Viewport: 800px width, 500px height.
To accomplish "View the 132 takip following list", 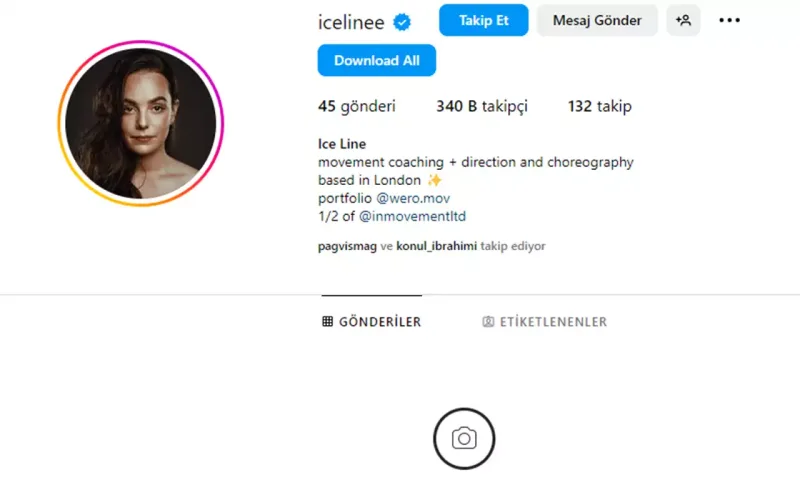I will pos(599,106).
